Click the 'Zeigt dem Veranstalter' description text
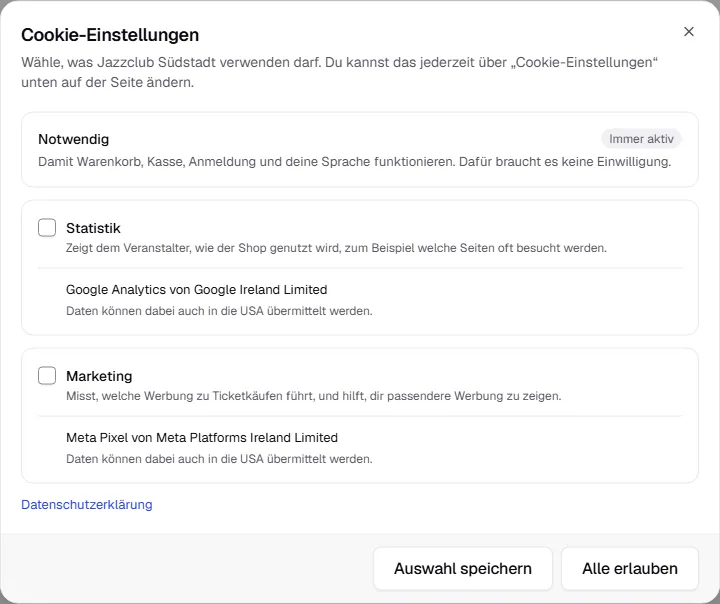This screenshot has width=720, height=604. pos(336,248)
